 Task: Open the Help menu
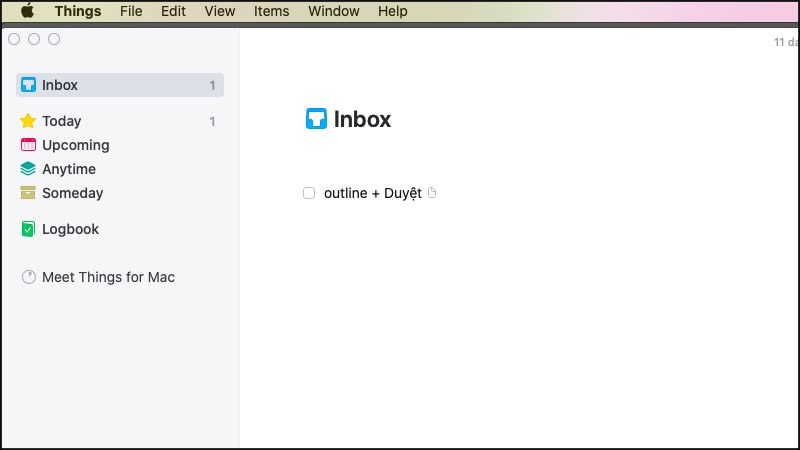click(x=392, y=11)
